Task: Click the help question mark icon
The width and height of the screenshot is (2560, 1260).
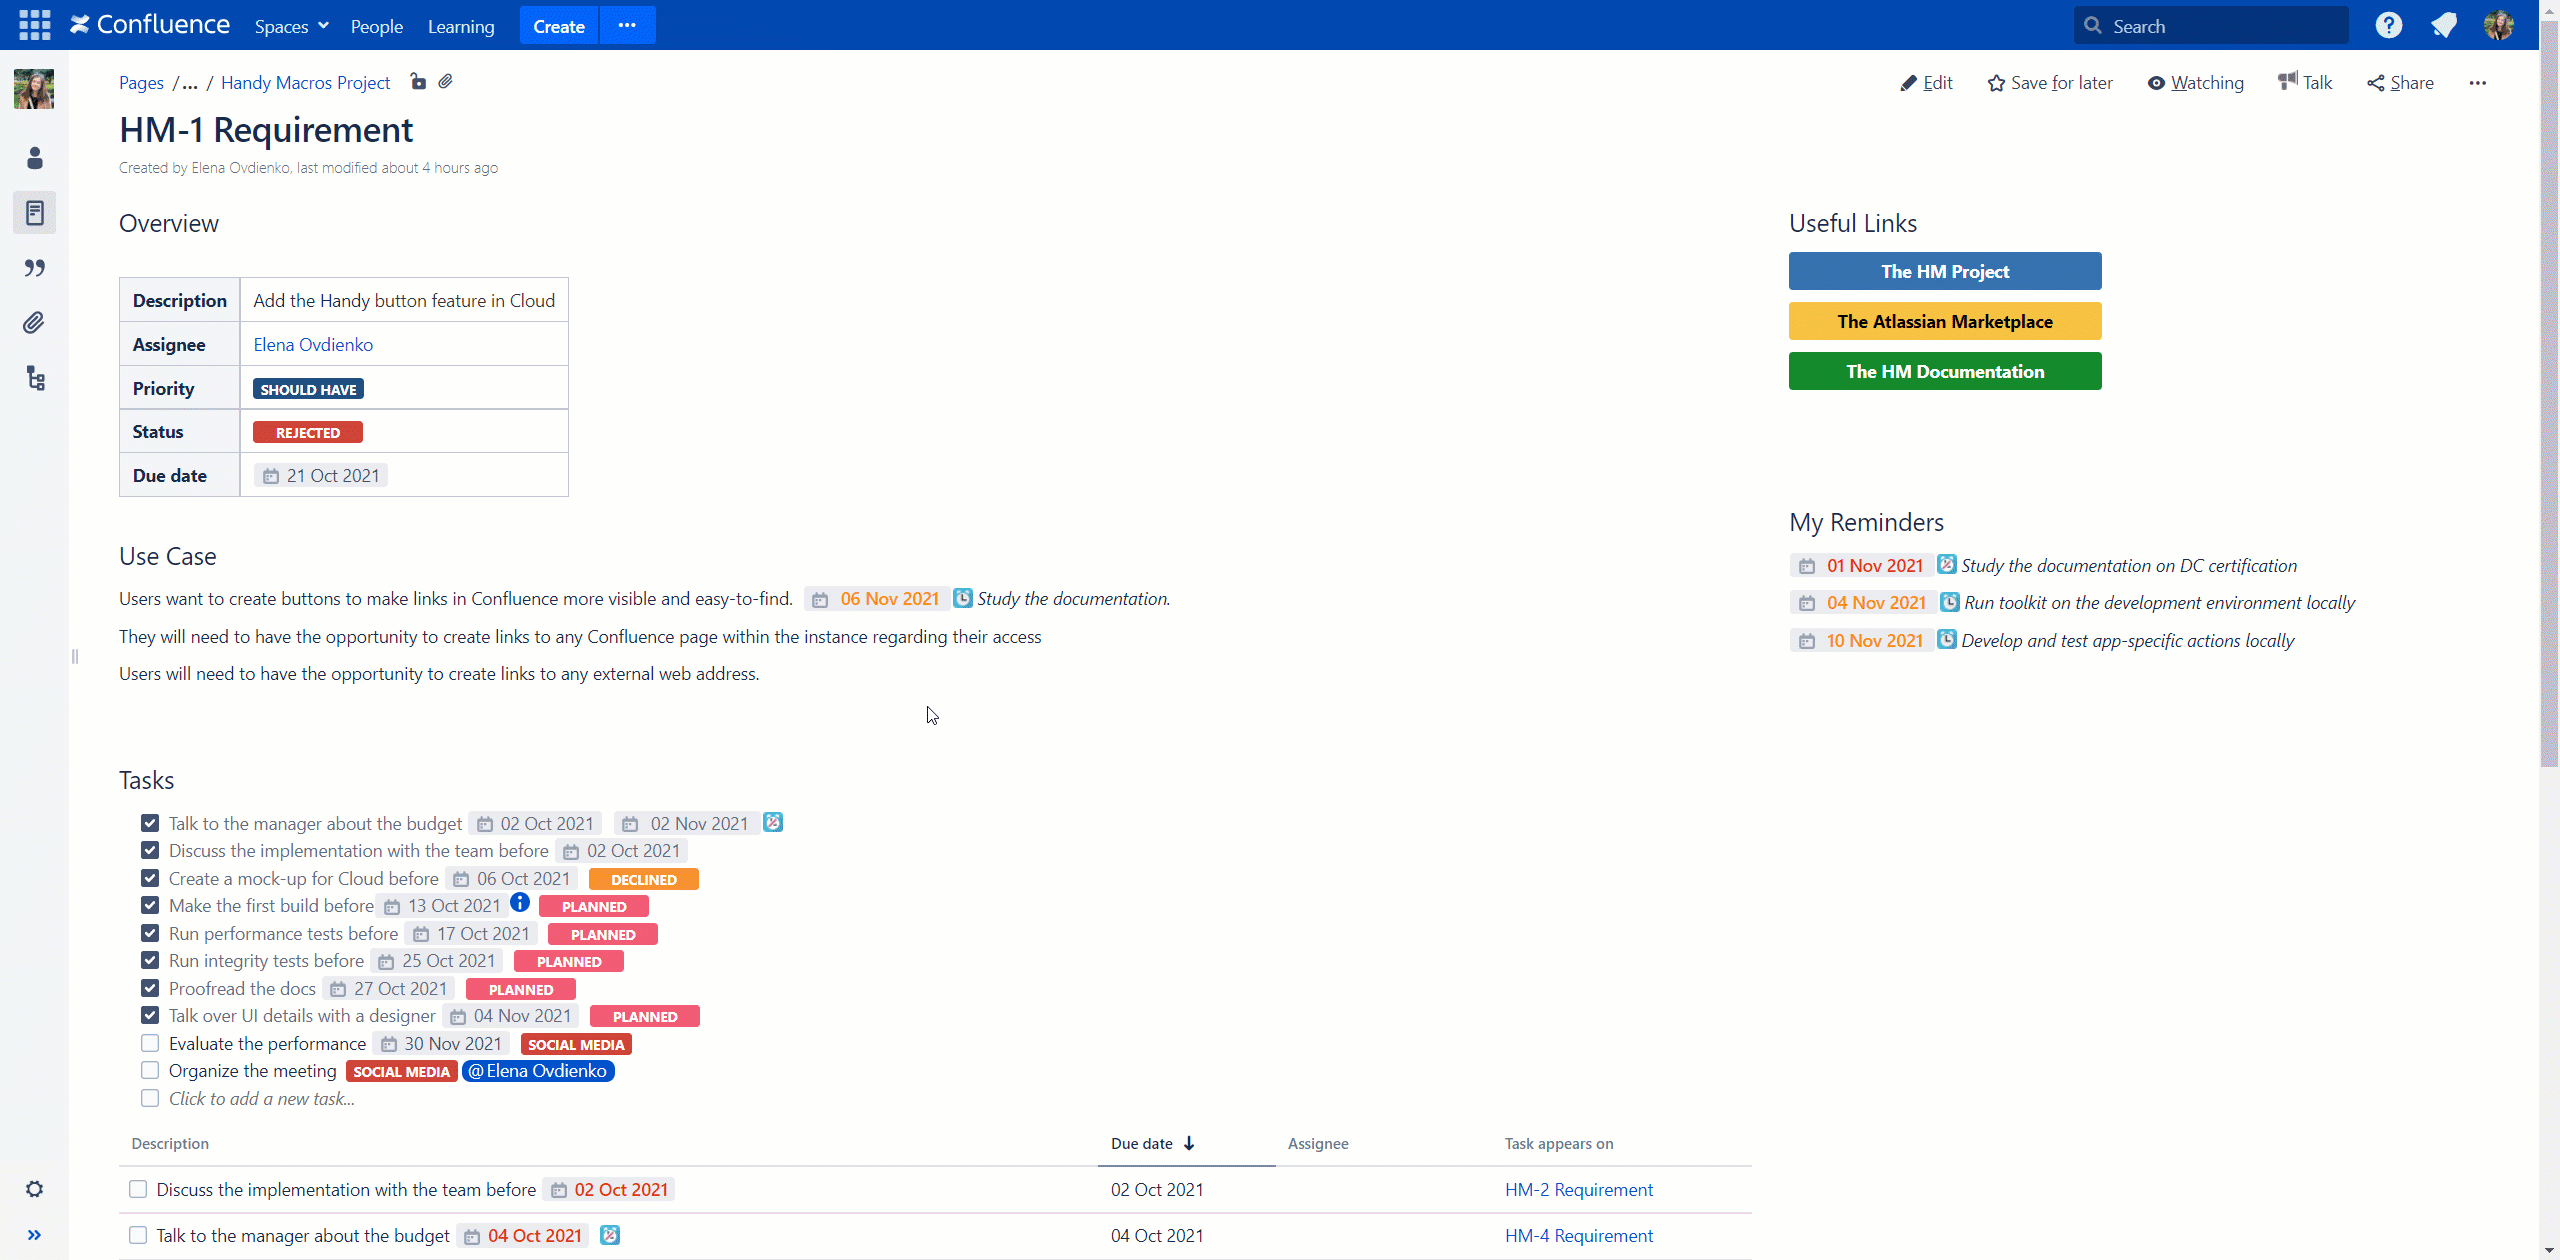Action: tap(2388, 25)
